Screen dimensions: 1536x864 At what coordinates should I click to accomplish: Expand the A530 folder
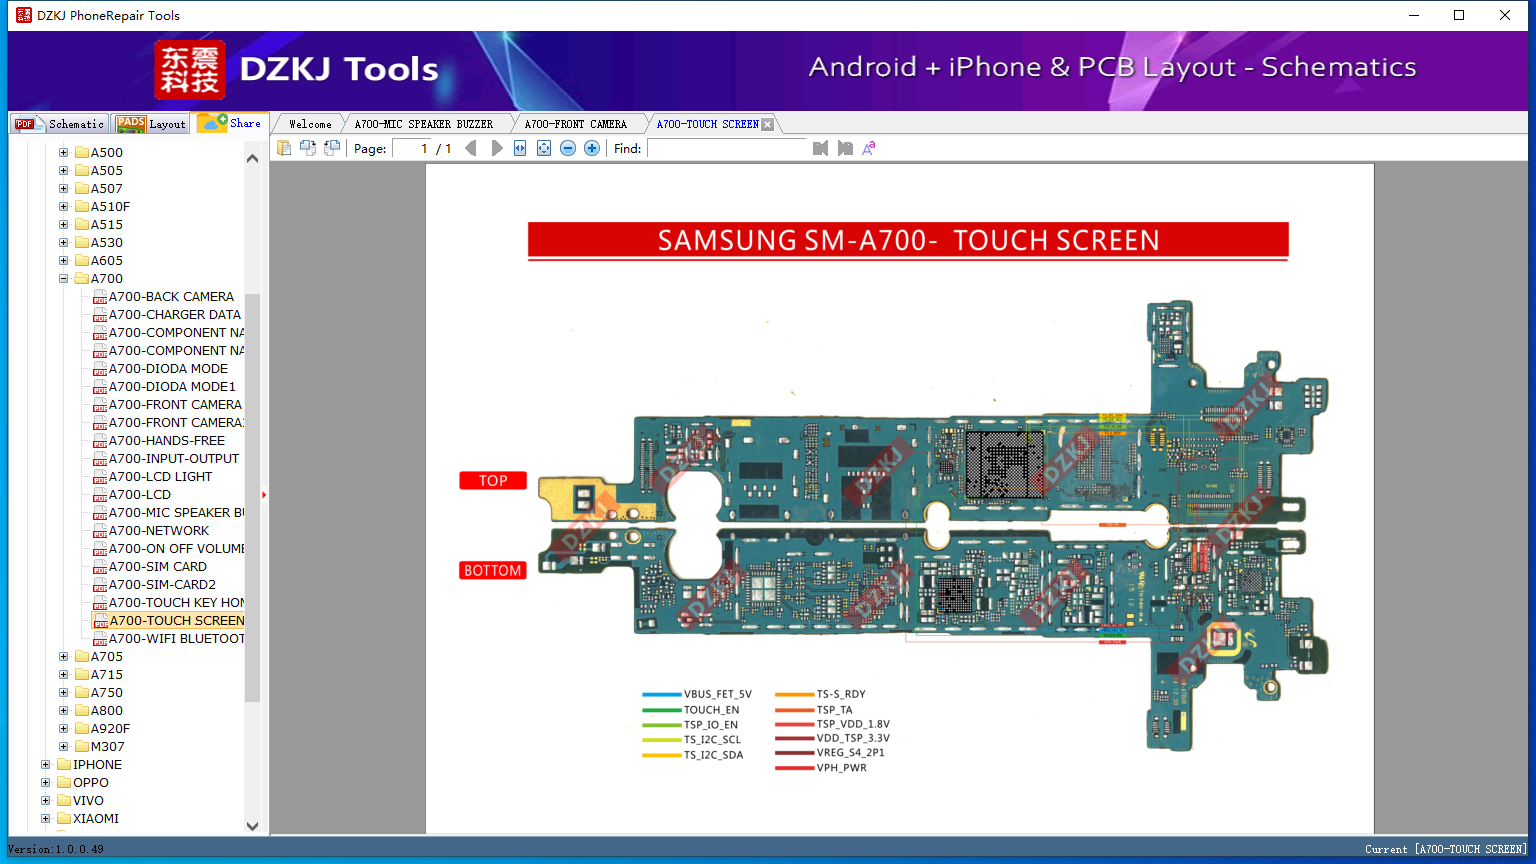pyautogui.click(x=63, y=243)
